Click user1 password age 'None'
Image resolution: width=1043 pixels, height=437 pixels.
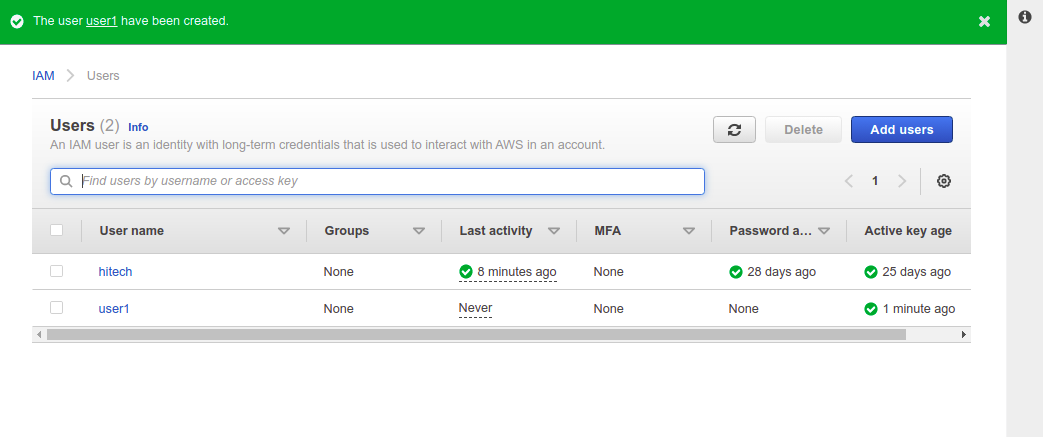(744, 309)
